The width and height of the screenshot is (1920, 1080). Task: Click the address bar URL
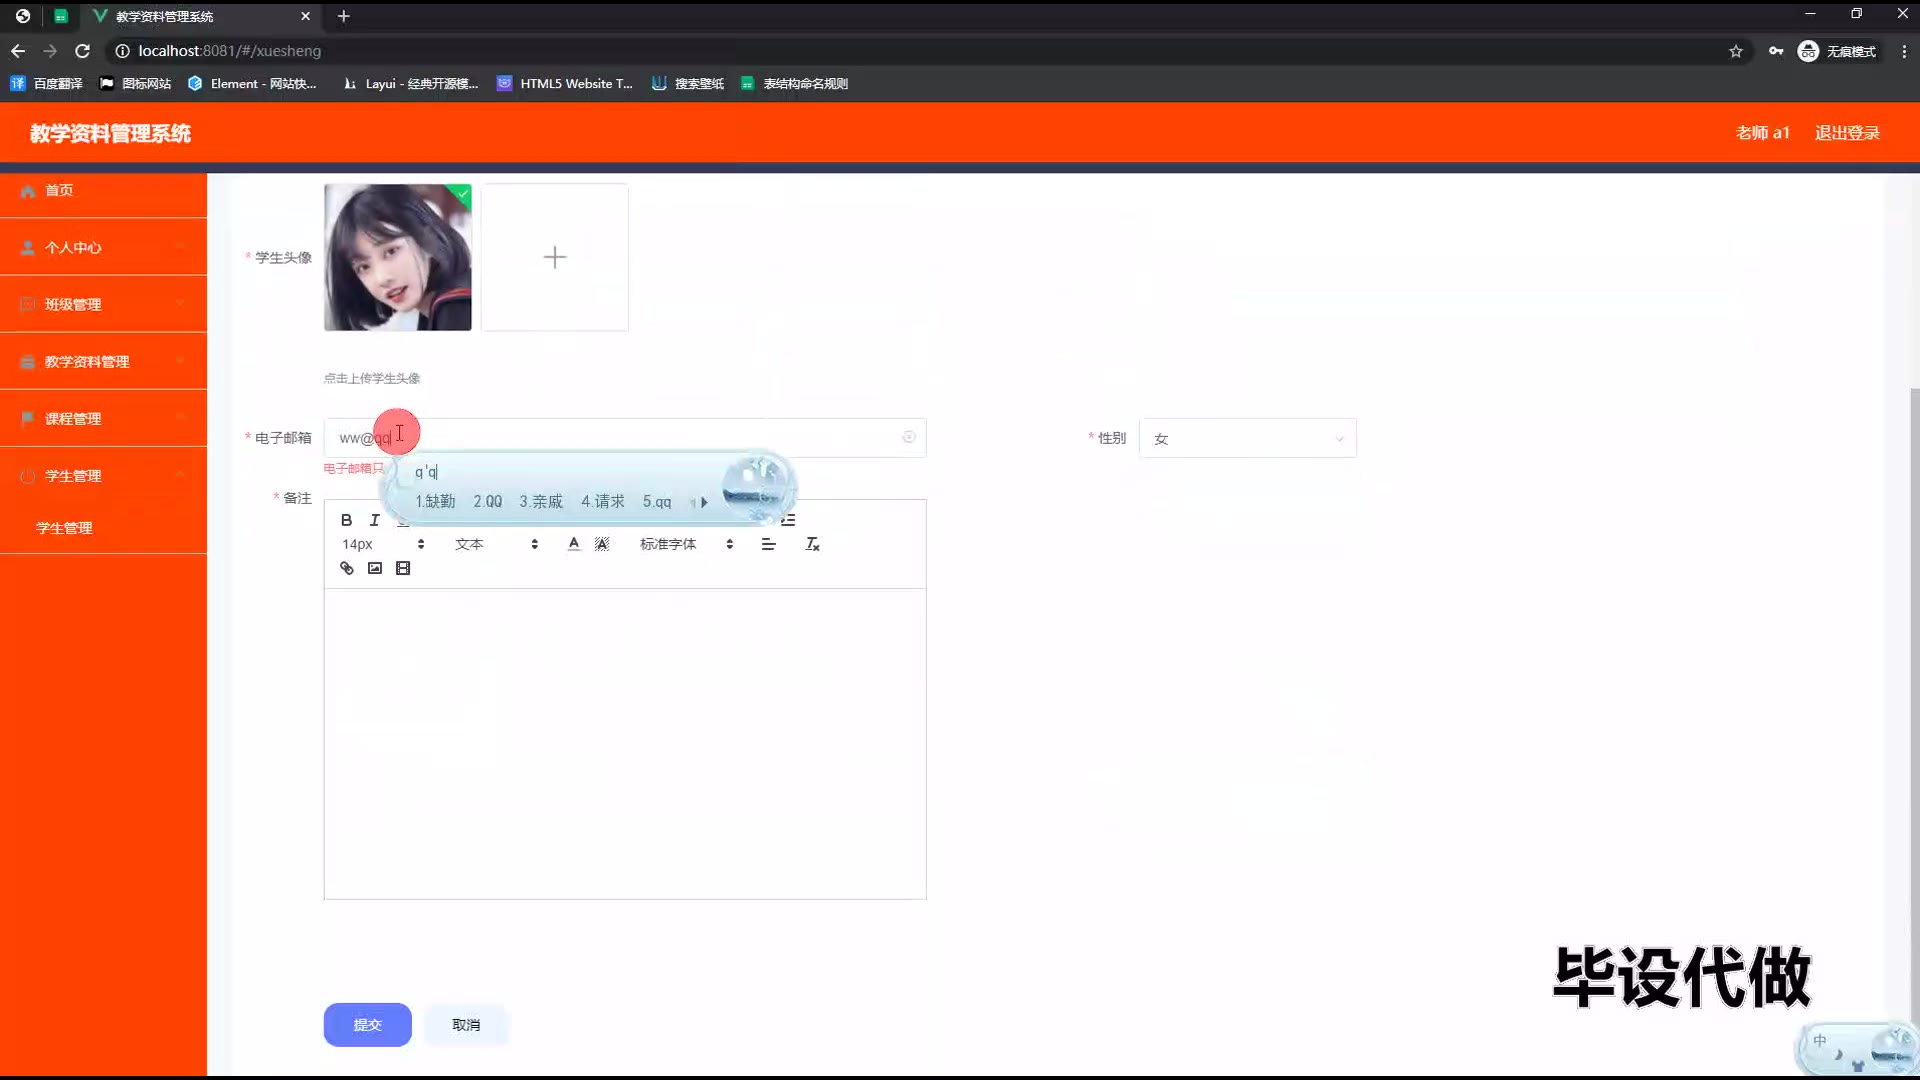[x=230, y=51]
